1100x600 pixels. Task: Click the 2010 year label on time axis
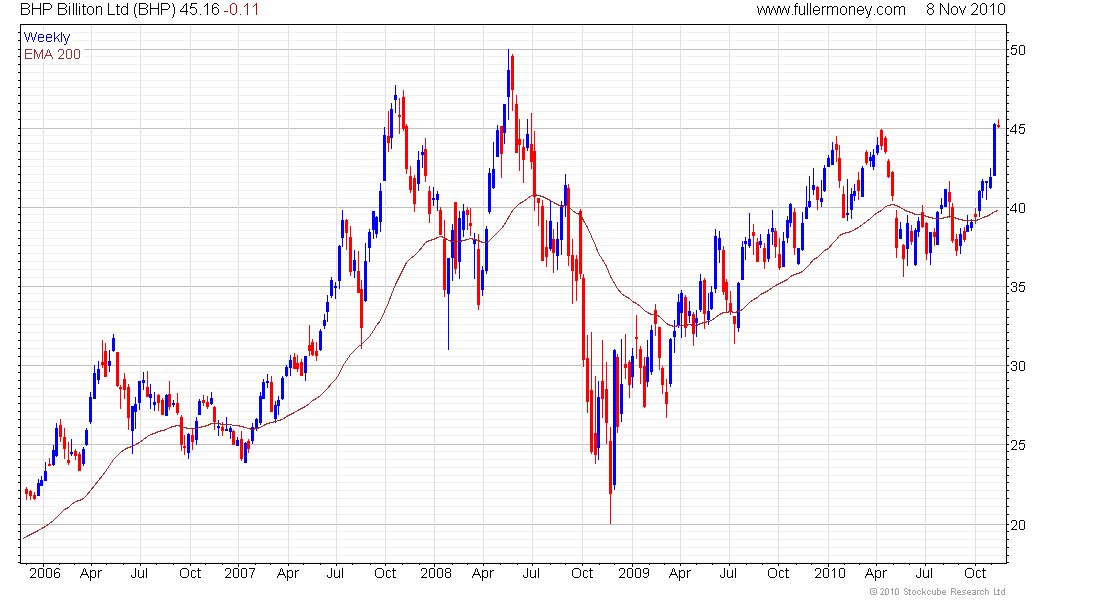[x=830, y=573]
